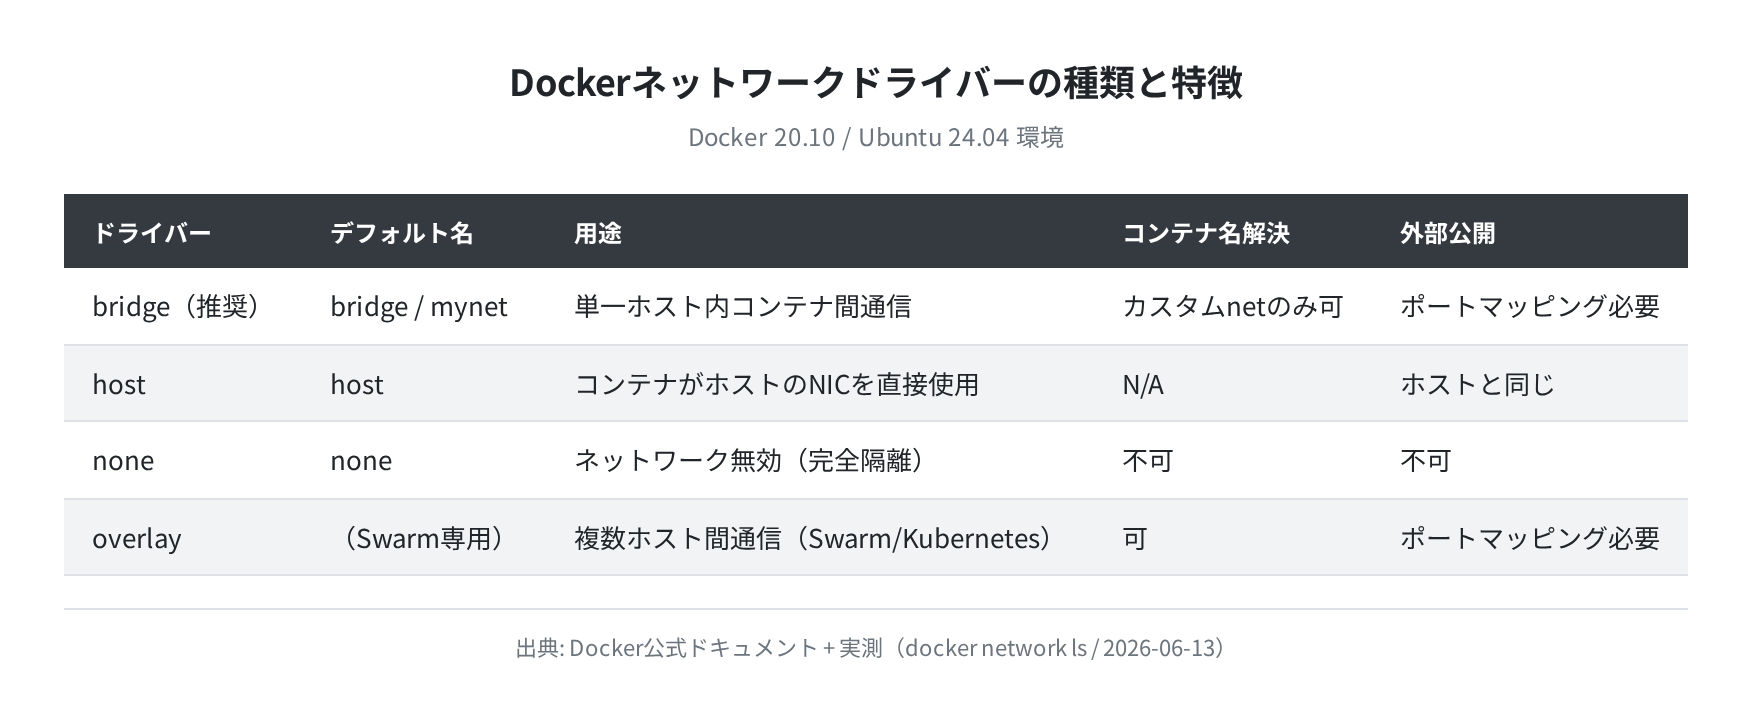Screen dimensions: 1752x704
Task: Click the 単一ホスト内コンテナ間通信 cell
Action: pyautogui.click(x=743, y=306)
